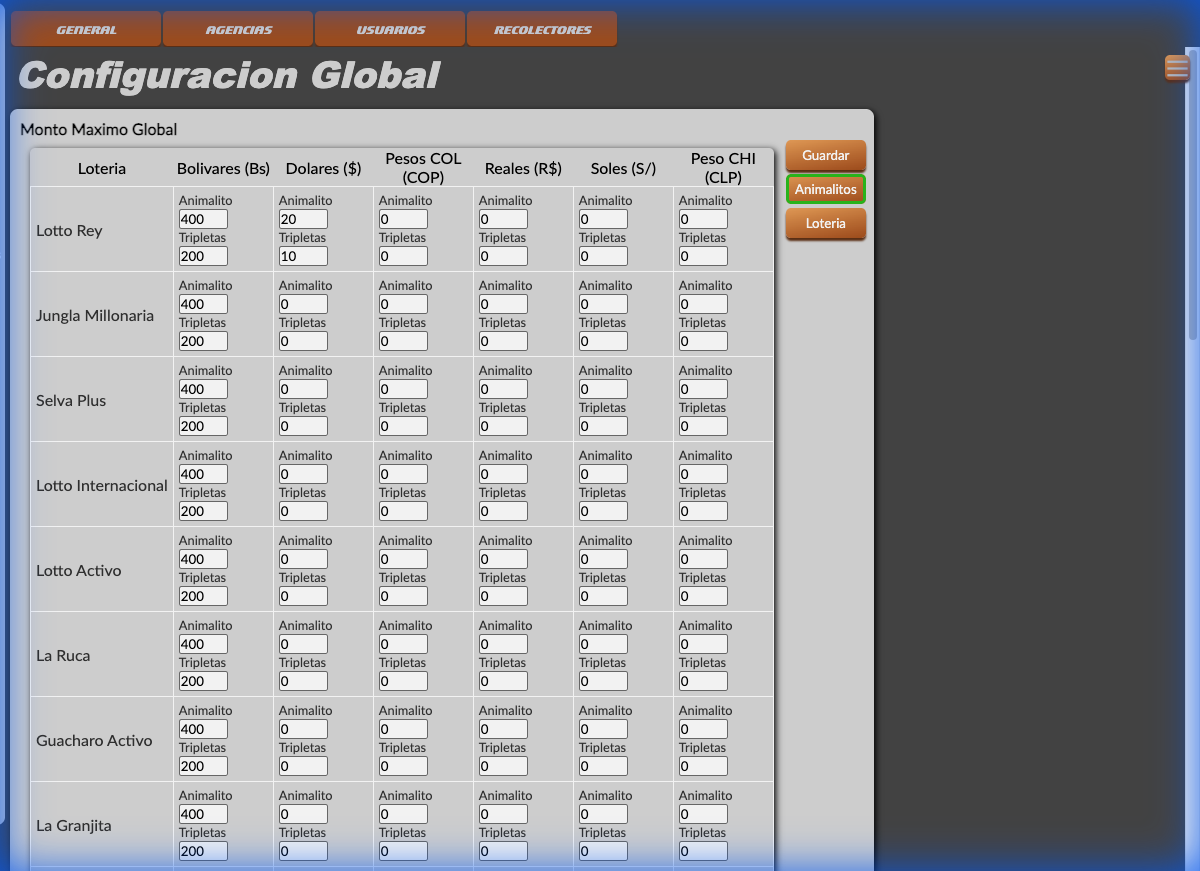Click the Loteria button

coord(825,223)
